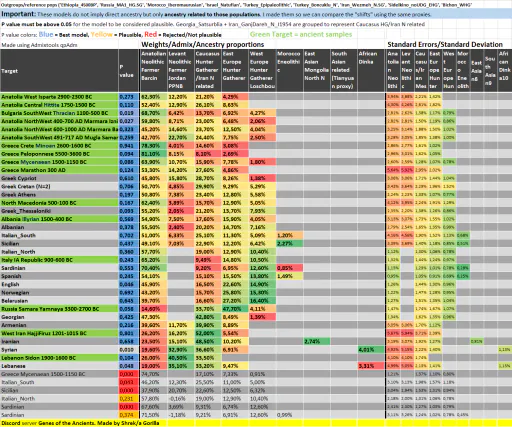
Task: Select the 'African Dinka' proportions header cell
Action: (371, 71)
